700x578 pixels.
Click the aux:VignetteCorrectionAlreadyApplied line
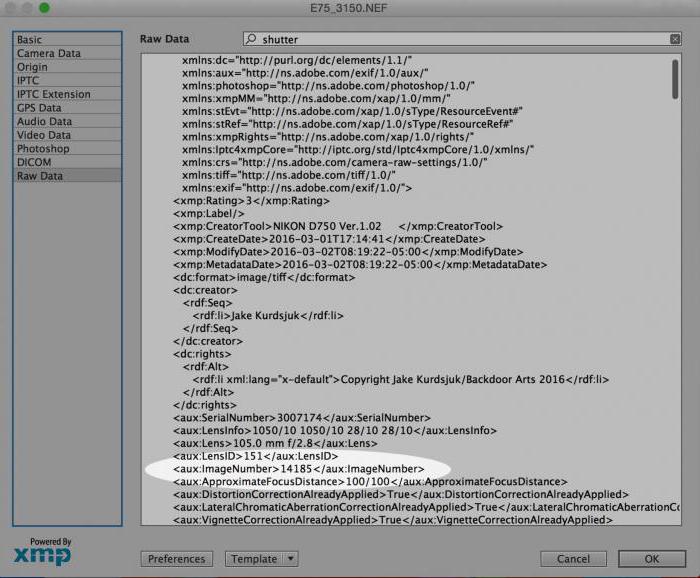tap(393, 520)
